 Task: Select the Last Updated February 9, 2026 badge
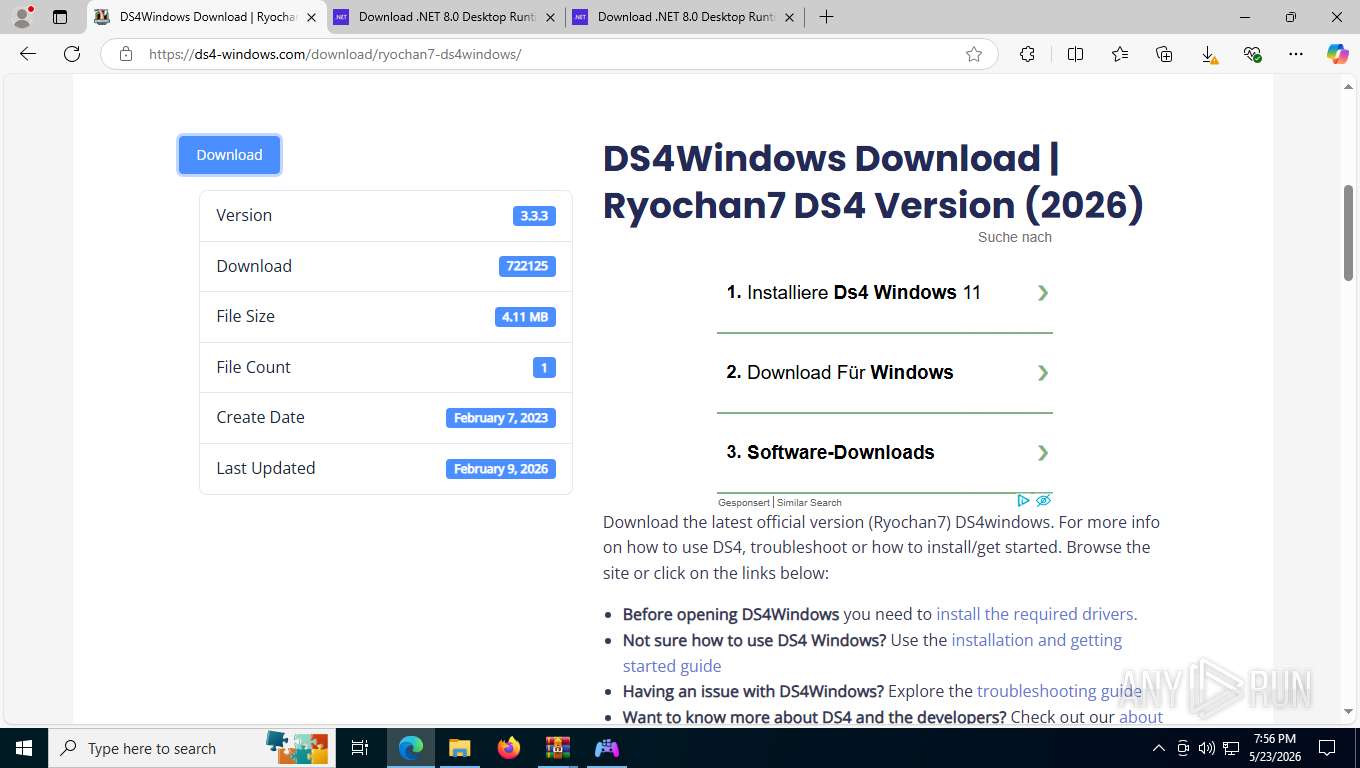[501, 469]
